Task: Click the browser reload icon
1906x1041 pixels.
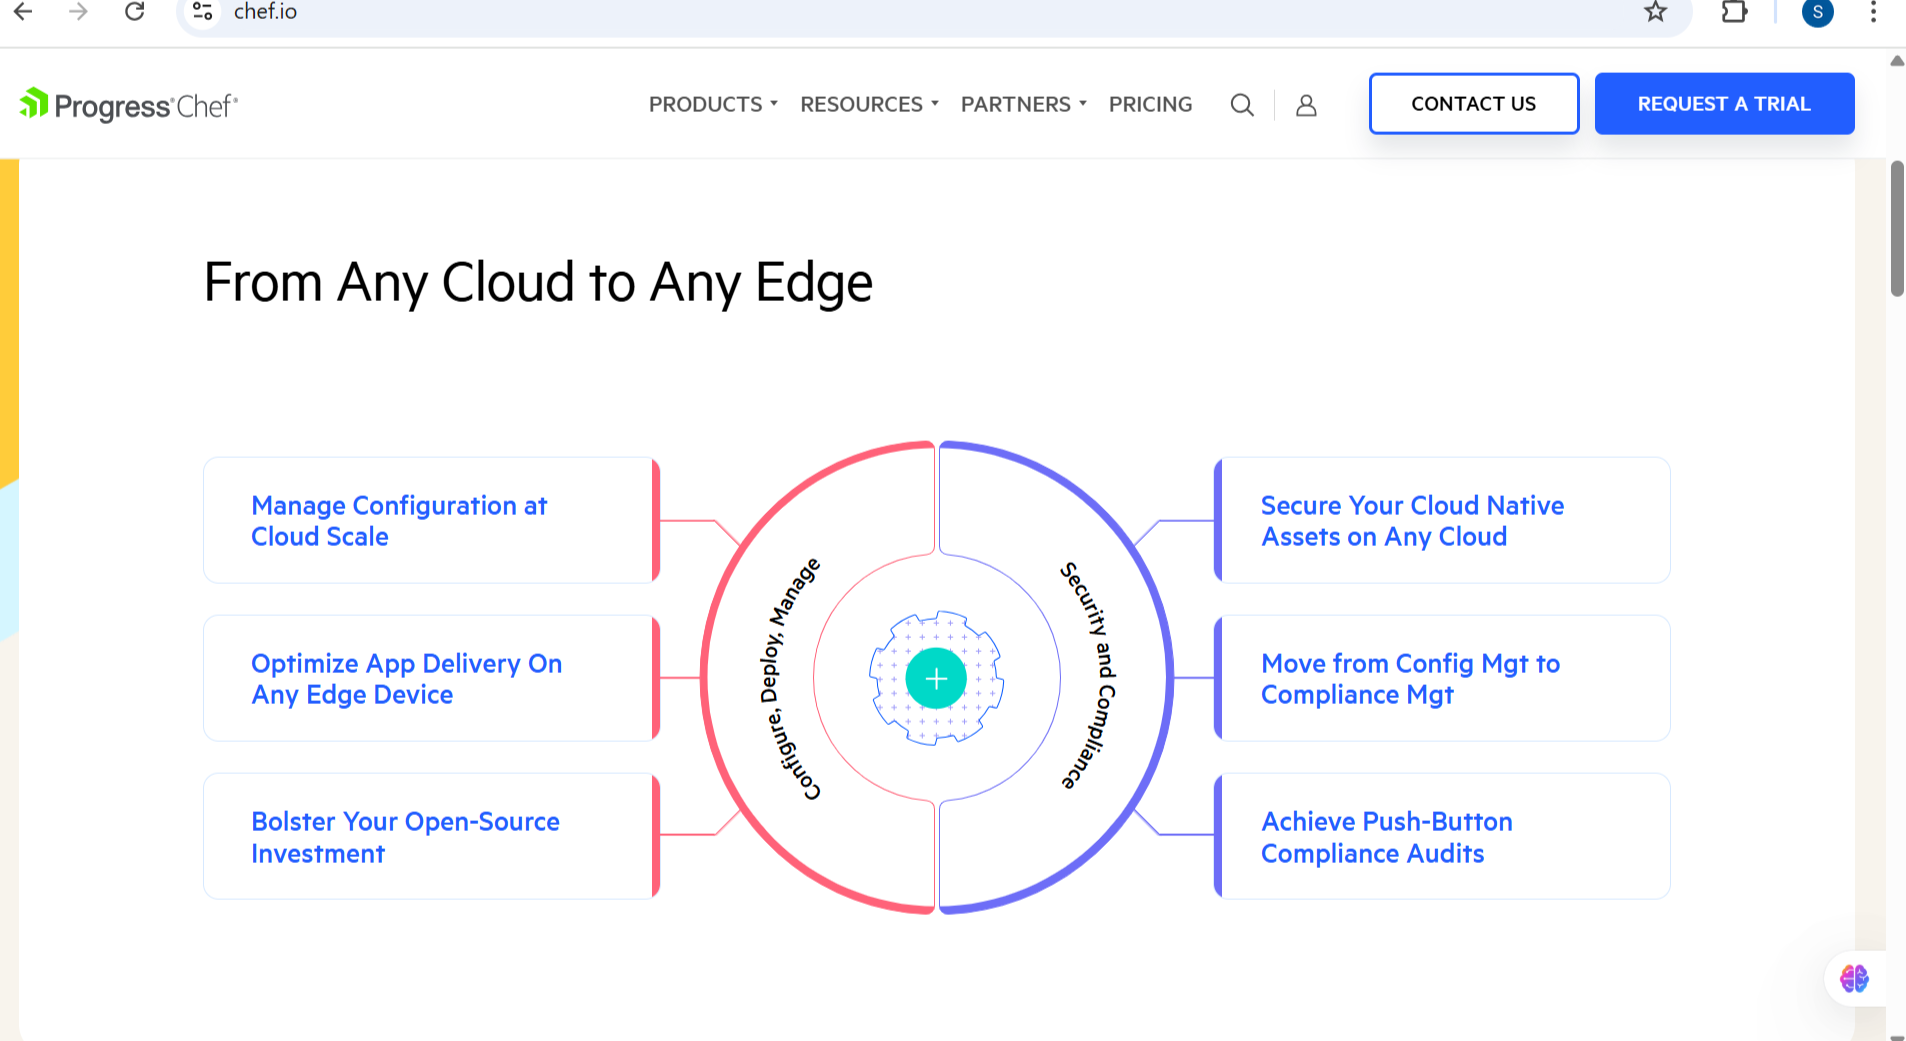Action: click(x=134, y=12)
